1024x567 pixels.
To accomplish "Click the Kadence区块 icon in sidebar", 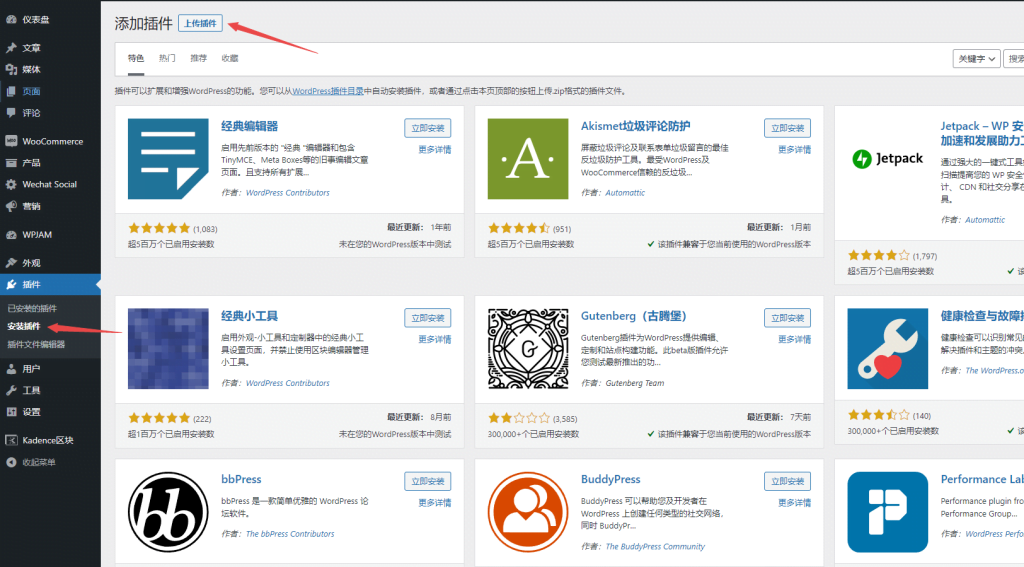I will click(11, 440).
